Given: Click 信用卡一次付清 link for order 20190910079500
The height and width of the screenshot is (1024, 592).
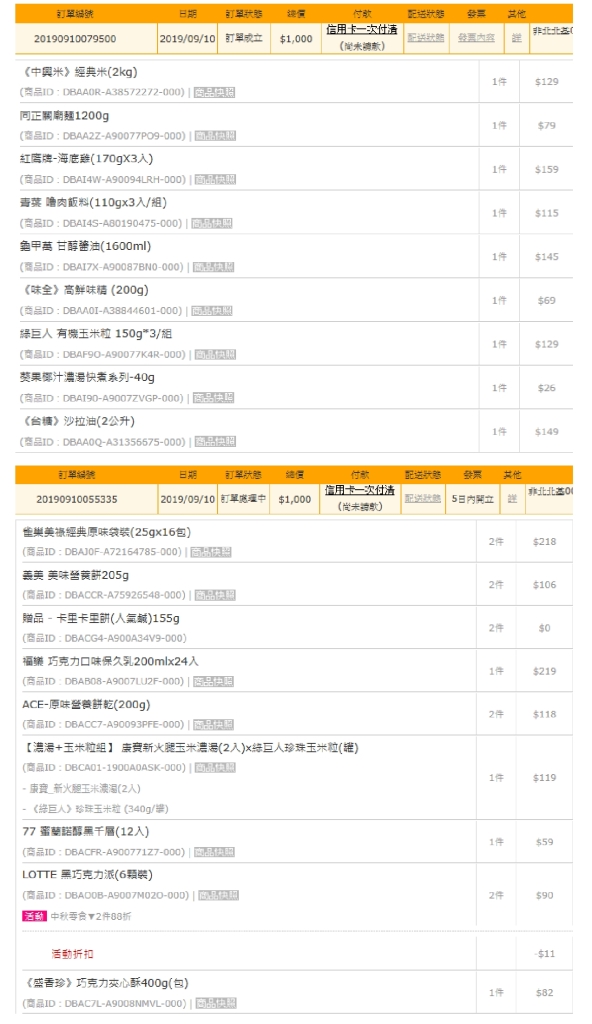Looking at the screenshot, I should tap(361, 30).
